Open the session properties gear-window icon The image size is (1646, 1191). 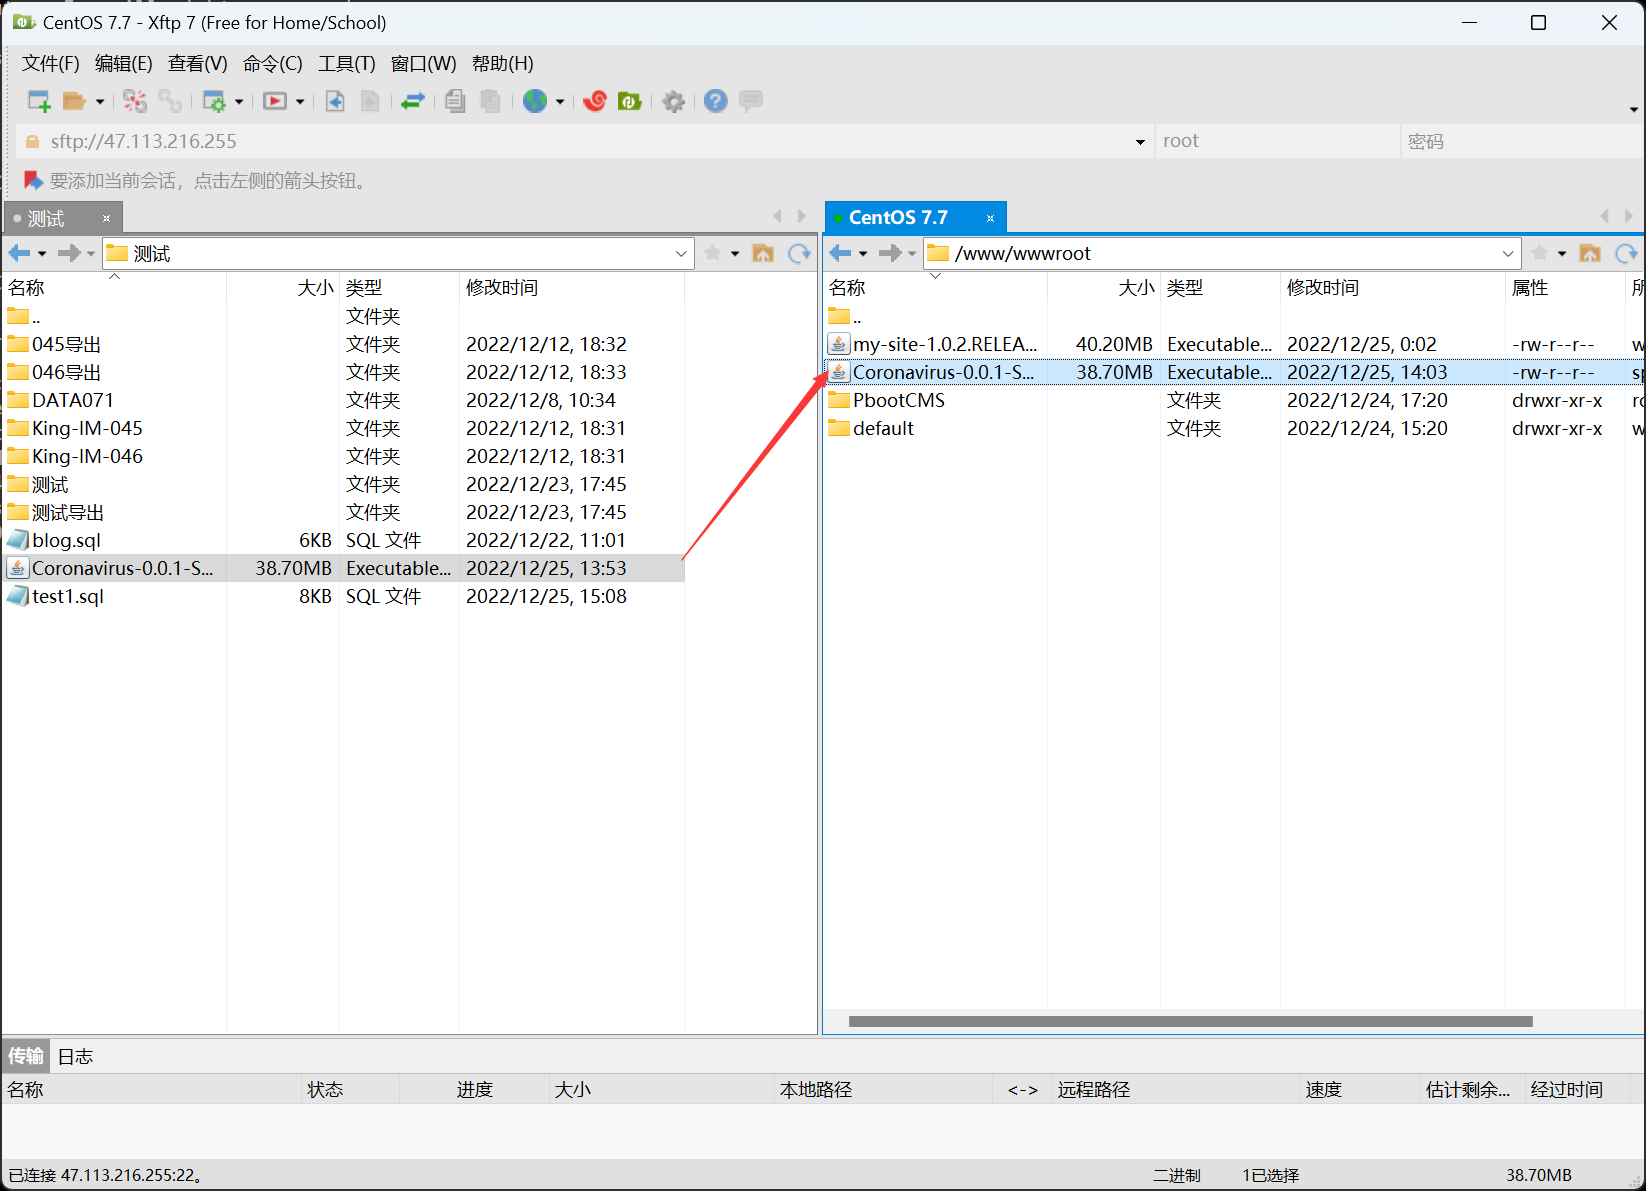[x=214, y=101]
